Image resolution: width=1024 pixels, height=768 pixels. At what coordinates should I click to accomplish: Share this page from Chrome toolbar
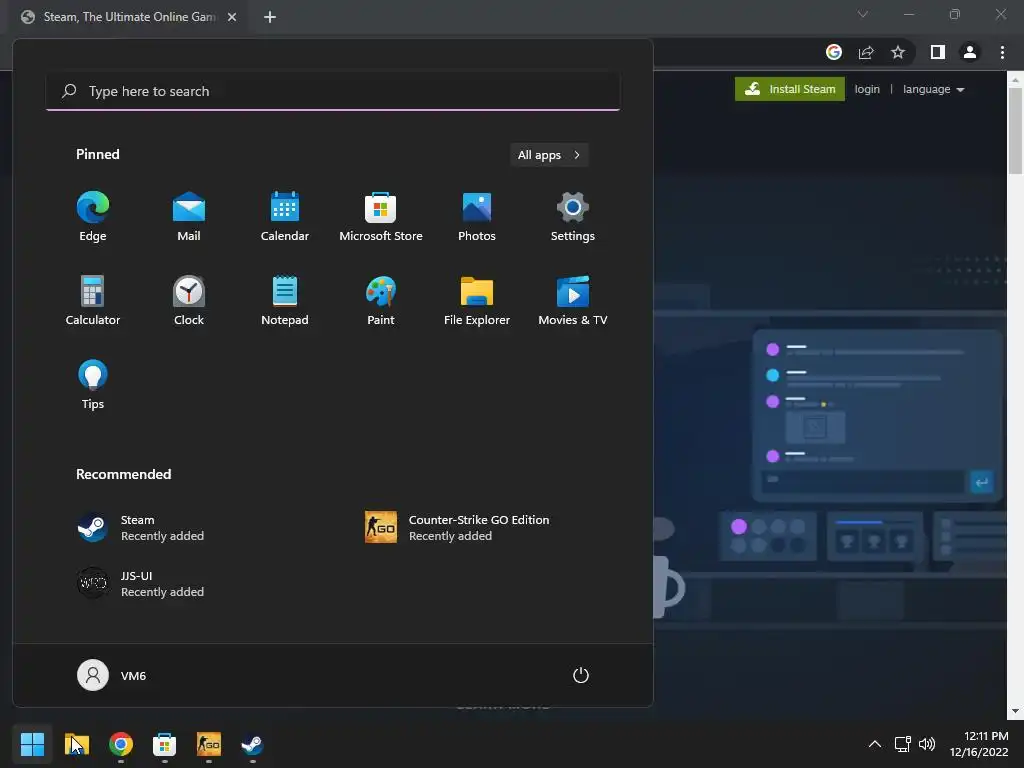tap(866, 52)
